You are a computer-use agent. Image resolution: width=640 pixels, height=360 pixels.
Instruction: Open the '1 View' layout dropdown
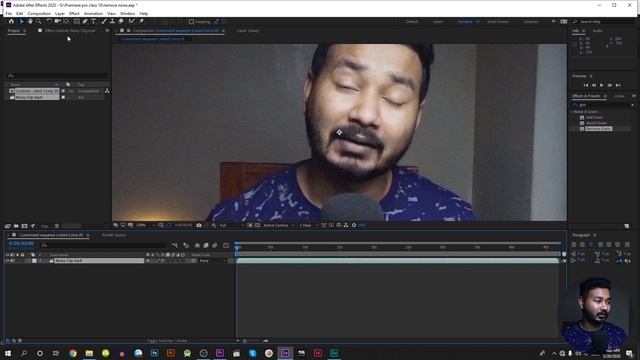(308, 225)
